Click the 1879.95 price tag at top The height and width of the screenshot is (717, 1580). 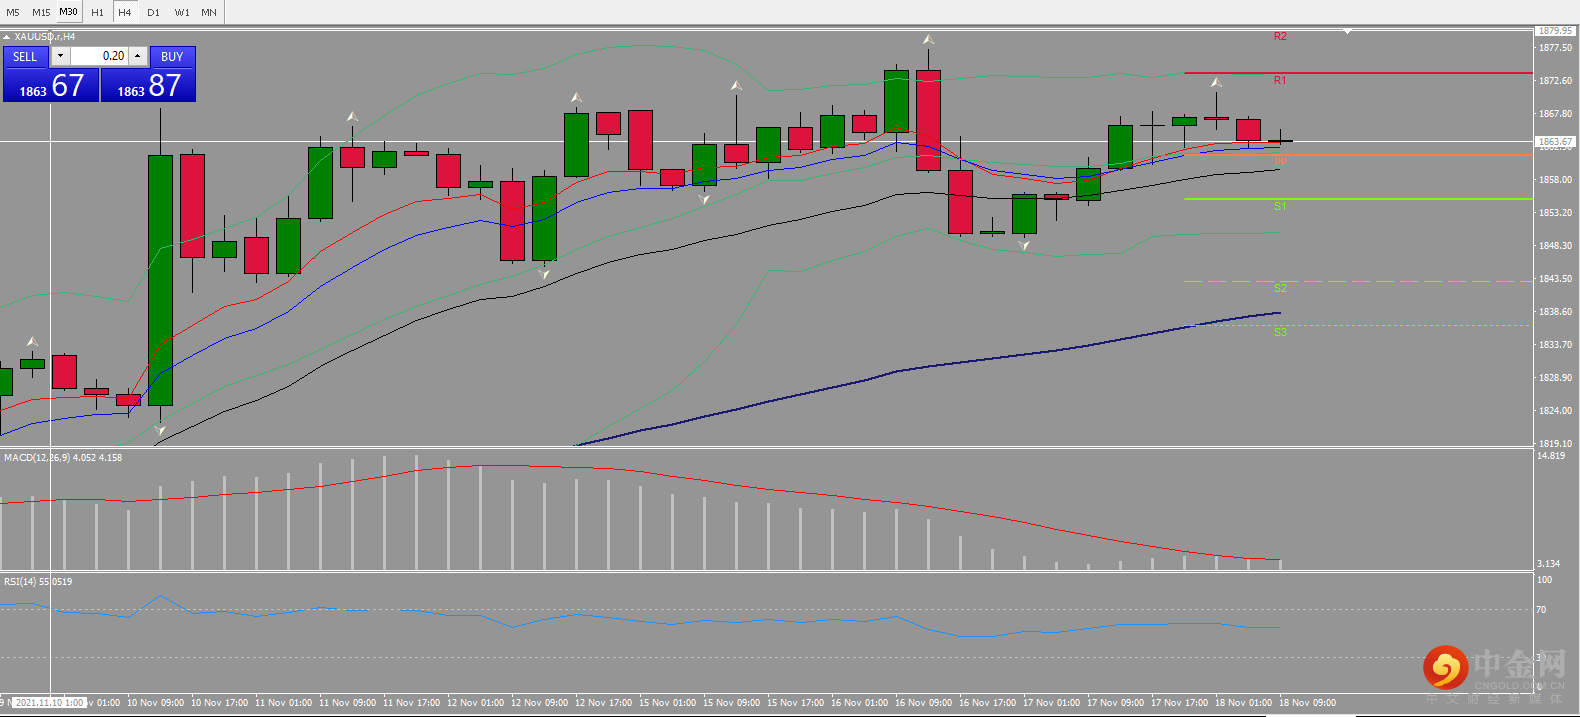coord(1555,31)
